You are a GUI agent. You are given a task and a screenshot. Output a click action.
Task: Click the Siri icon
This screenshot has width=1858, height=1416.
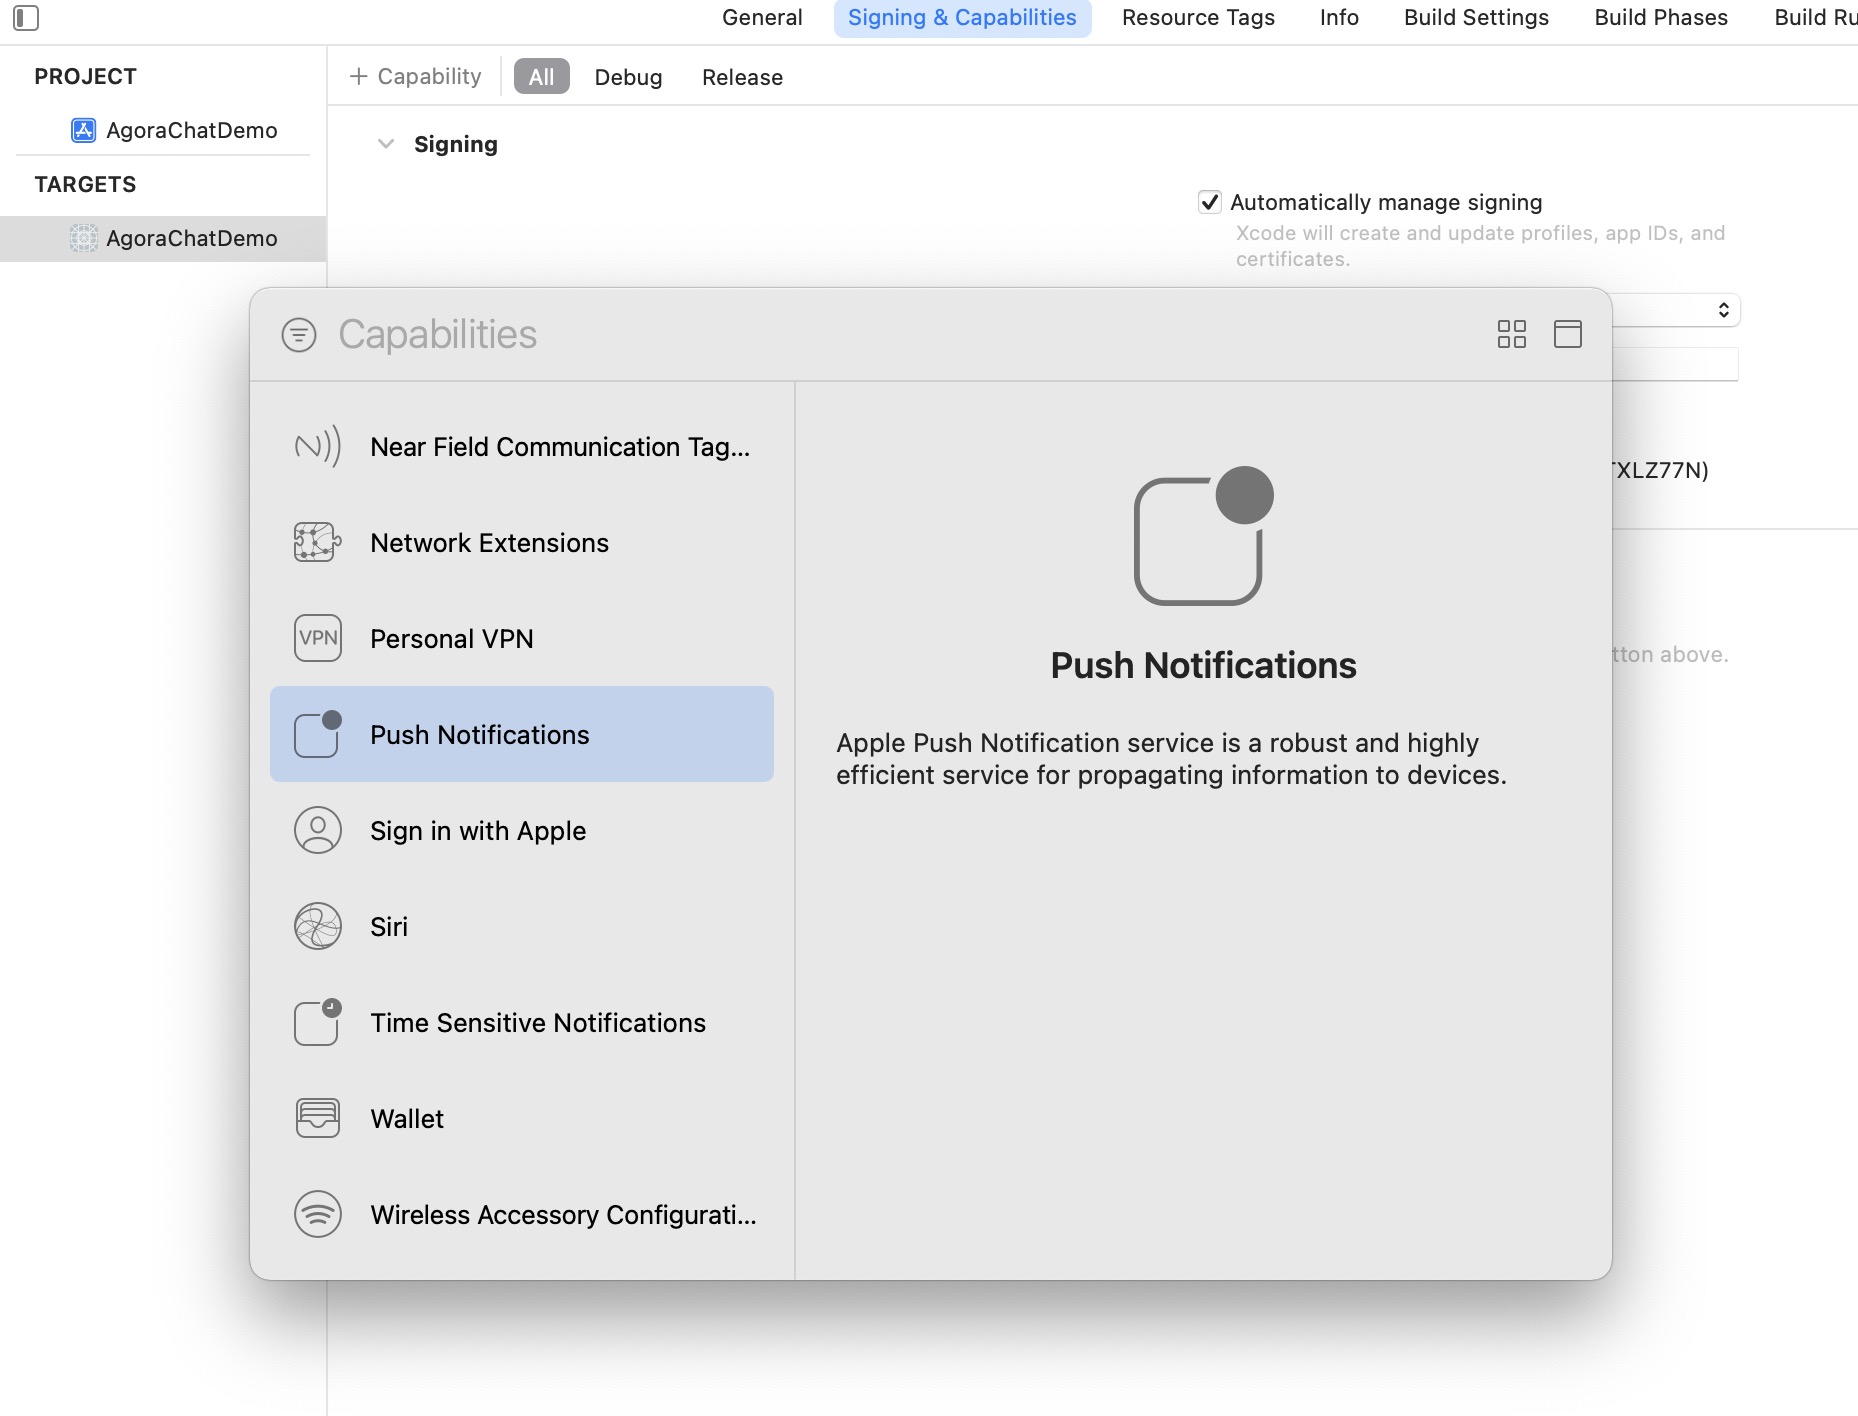pyautogui.click(x=318, y=926)
